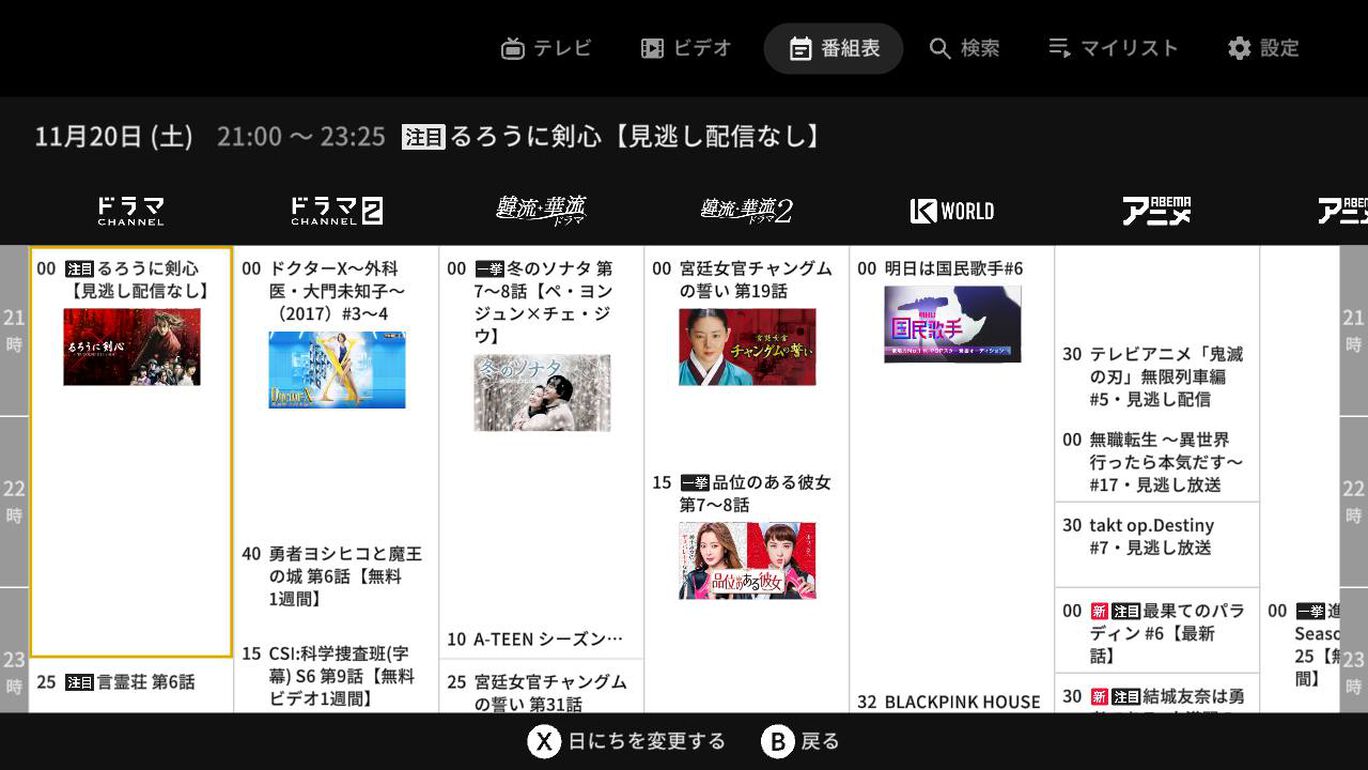Image resolution: width=1368 pixels, height=770 pixels.
Task: Open the テレビ (TV) section
Action: coord(546,48)
